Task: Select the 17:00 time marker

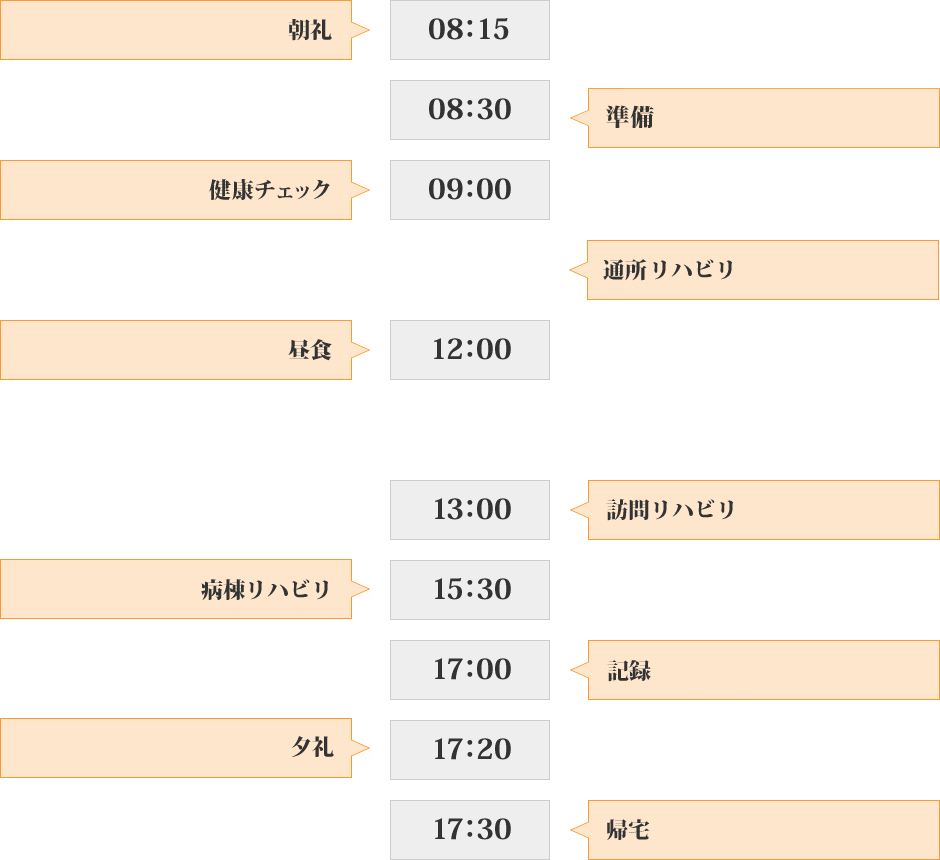Action: (x=469, y=670)
